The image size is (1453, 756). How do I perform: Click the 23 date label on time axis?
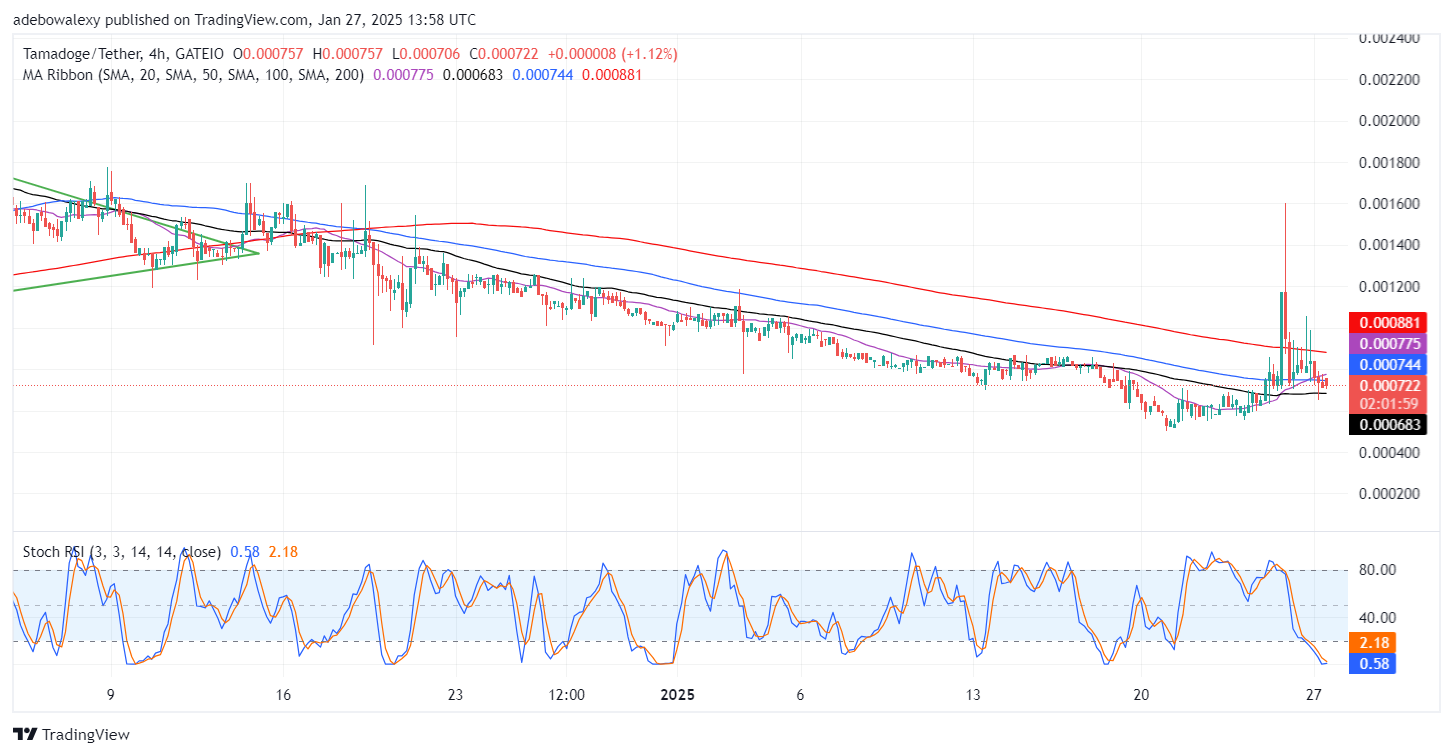(455, 694)
